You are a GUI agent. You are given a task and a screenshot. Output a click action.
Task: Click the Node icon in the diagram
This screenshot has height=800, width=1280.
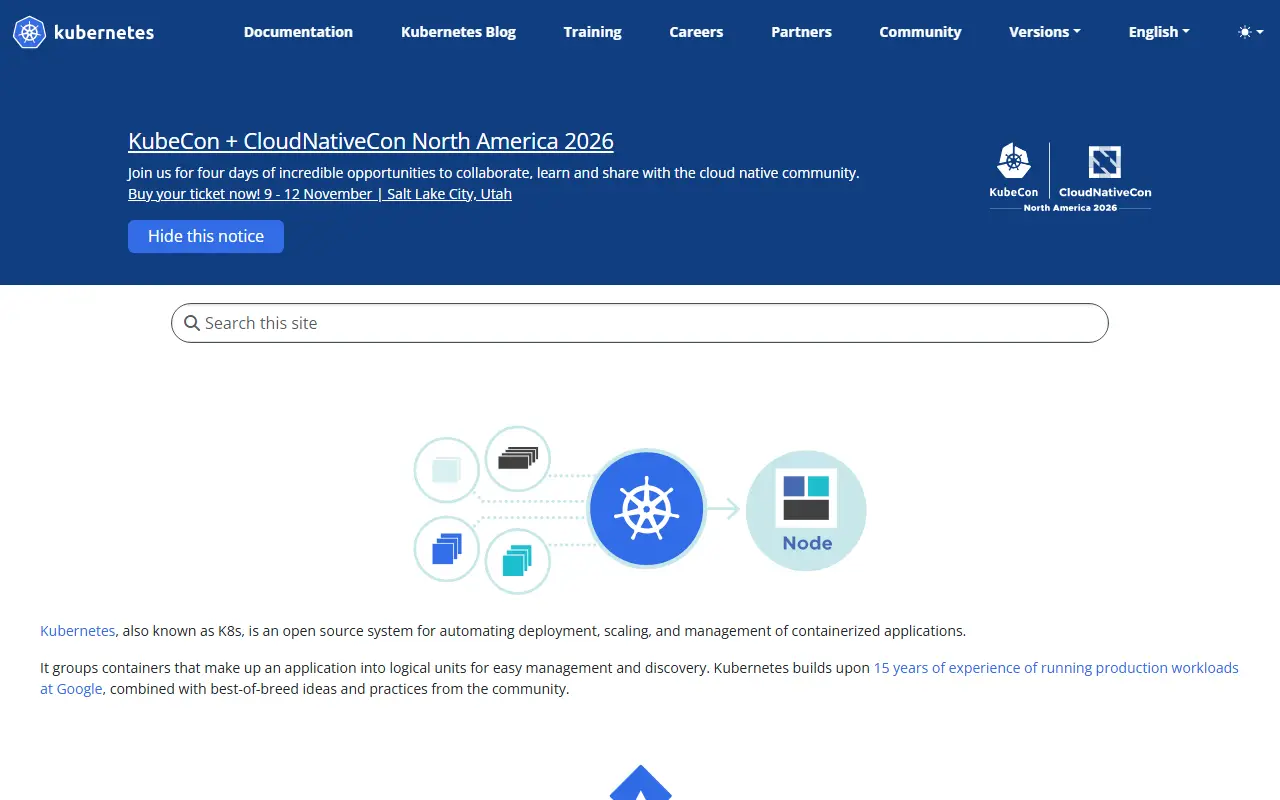806,511
